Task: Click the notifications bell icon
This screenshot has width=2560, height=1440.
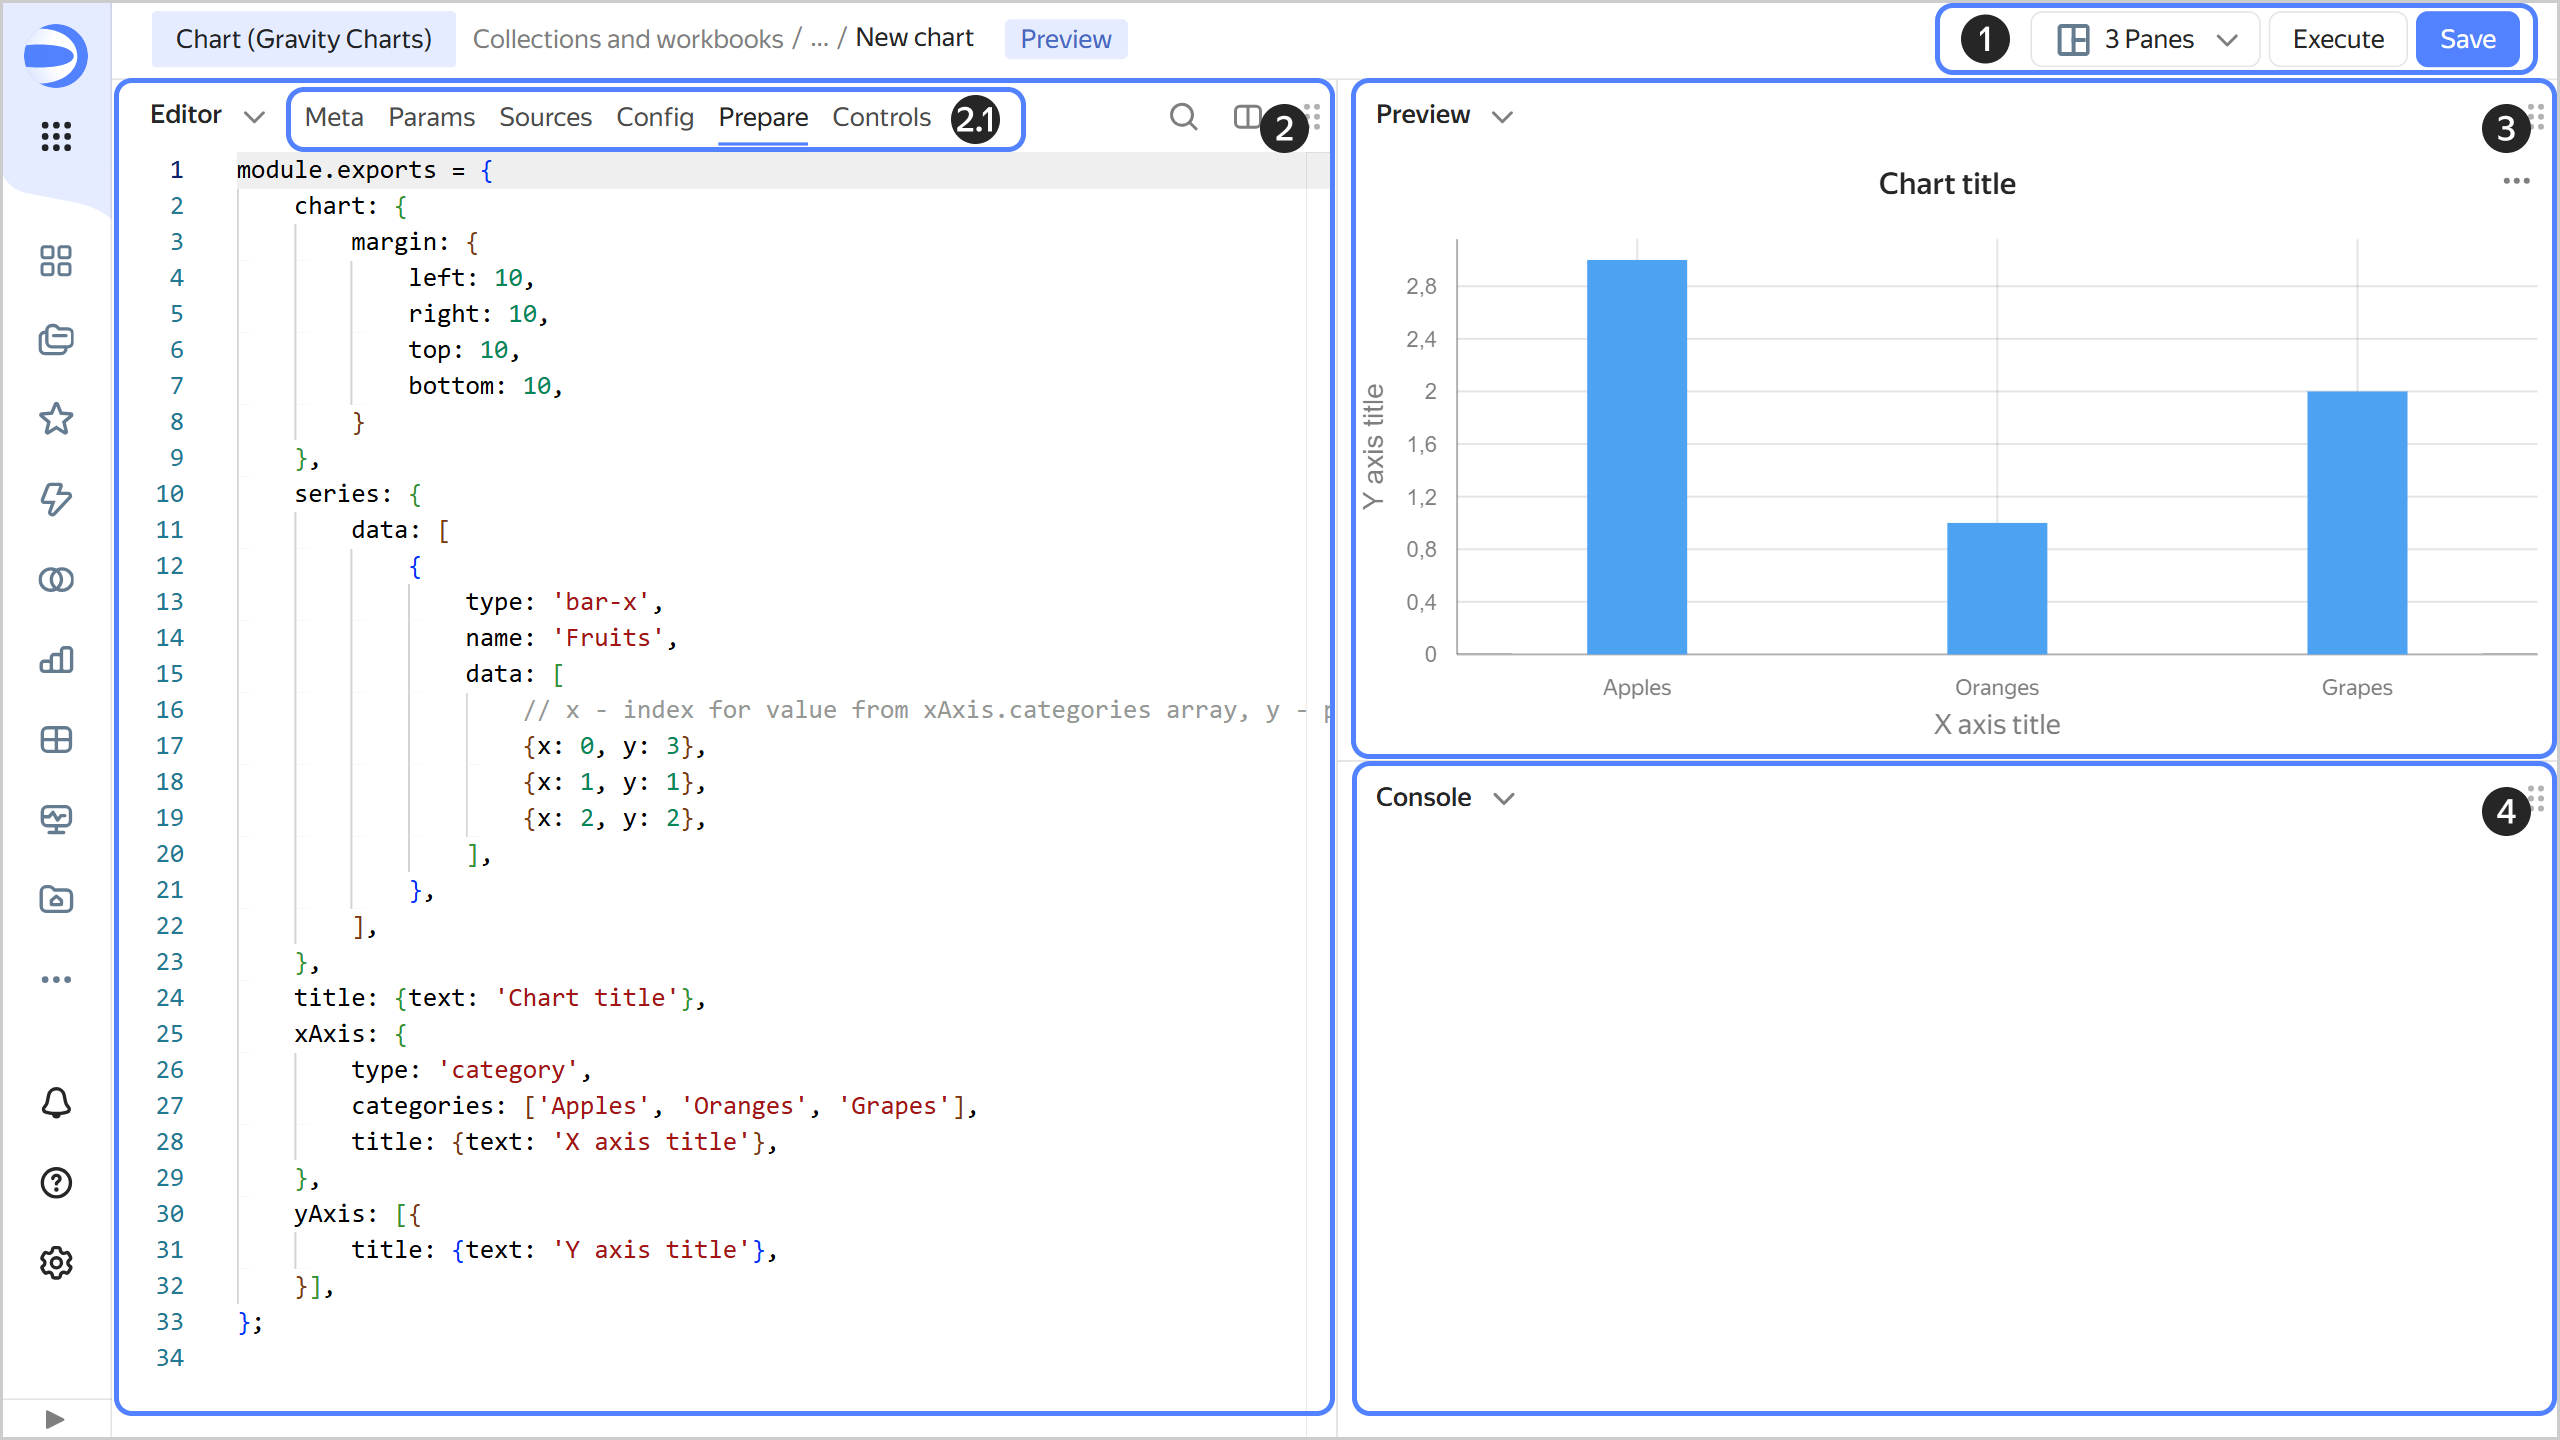Action: [56, 1103]
